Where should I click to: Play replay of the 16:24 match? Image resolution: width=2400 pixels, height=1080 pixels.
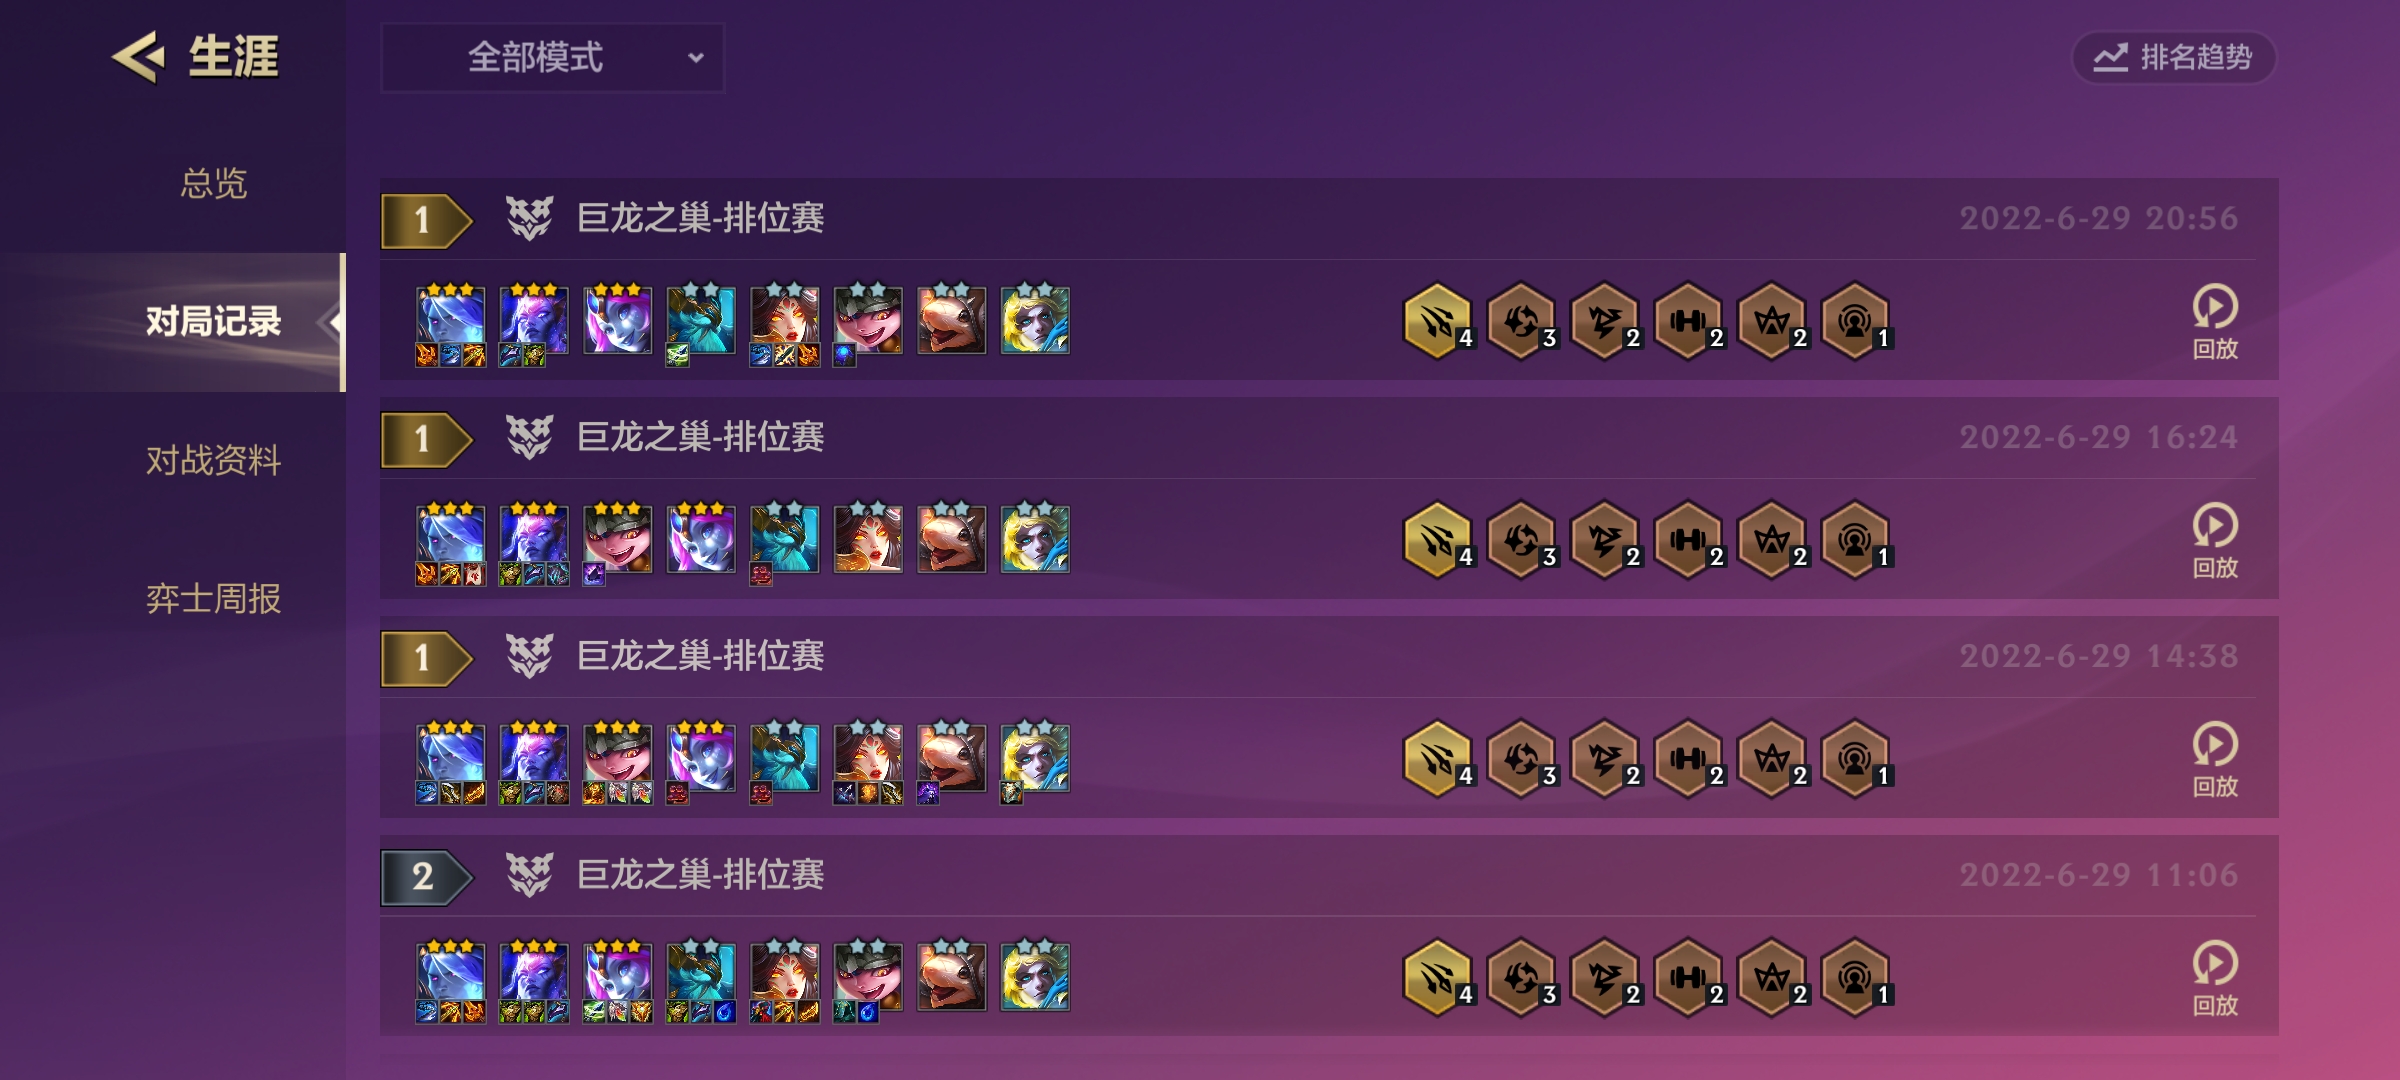(x=2215, y=541)
